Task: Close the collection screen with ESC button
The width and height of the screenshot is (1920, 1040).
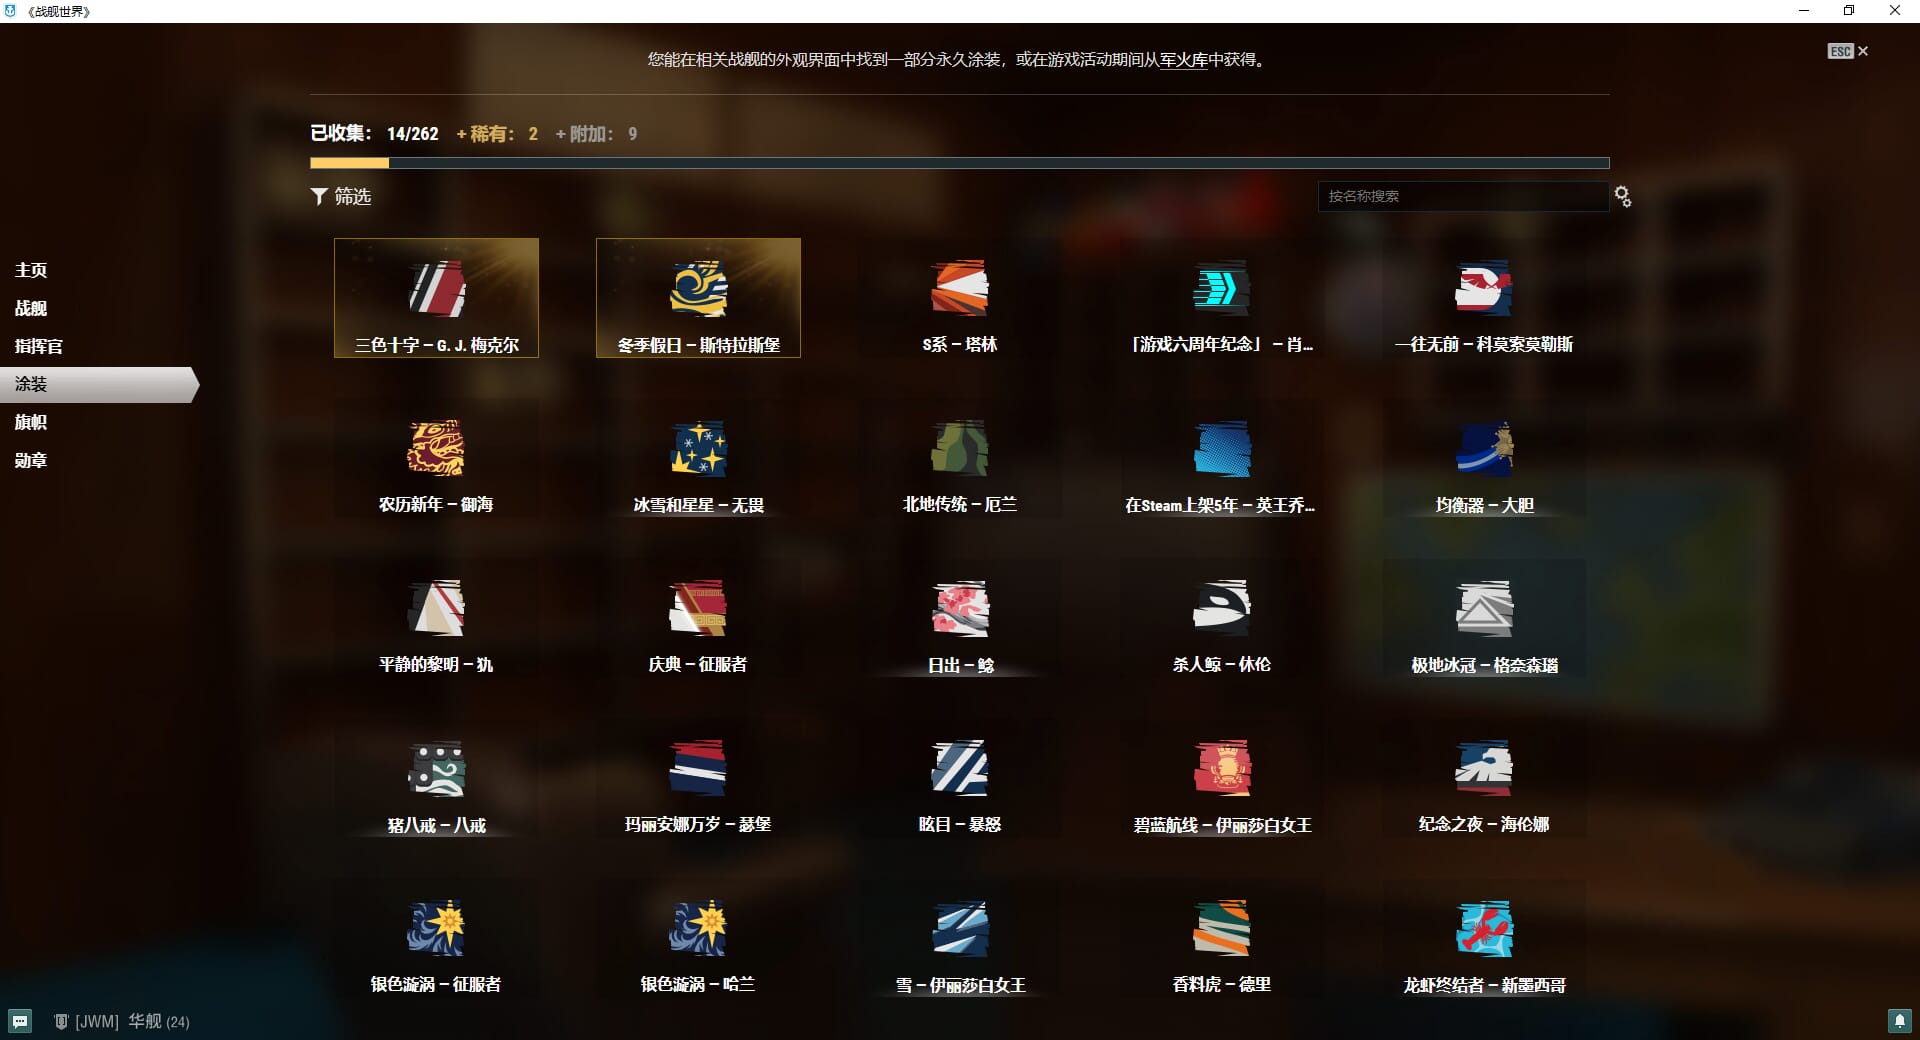Action: pyautogui.click(x=1848, y=51)
